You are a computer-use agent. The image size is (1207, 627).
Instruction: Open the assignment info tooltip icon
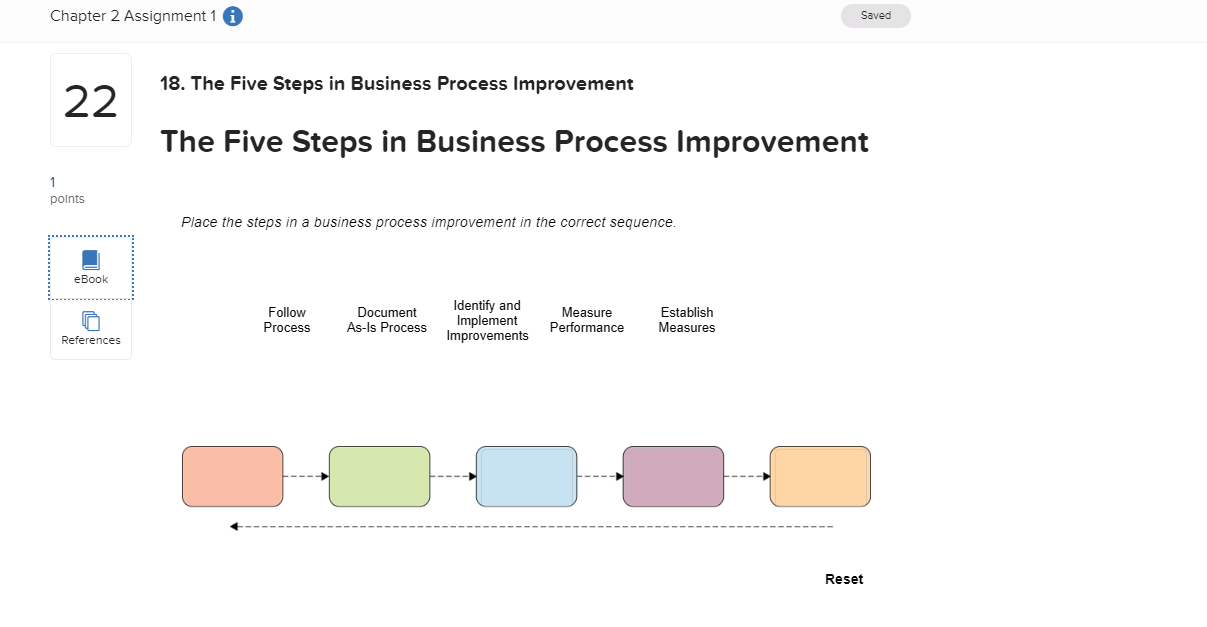(232, 16)
